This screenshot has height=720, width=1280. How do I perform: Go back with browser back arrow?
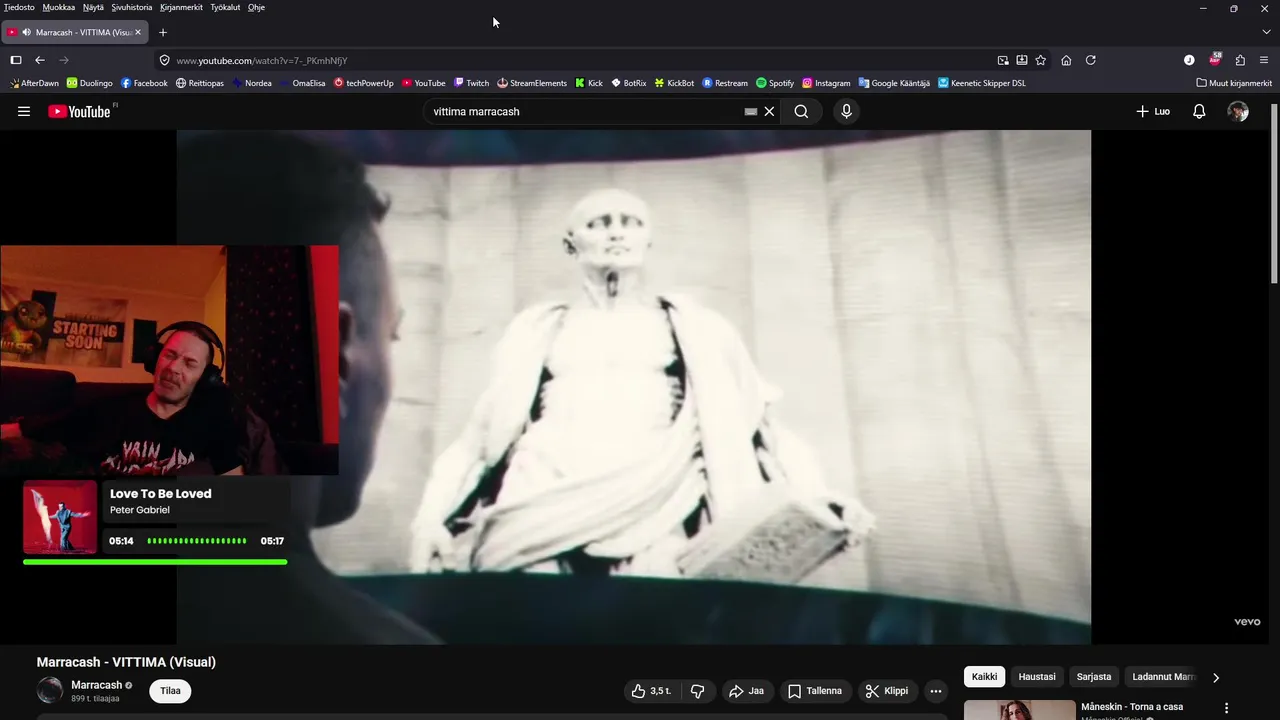(x=40, y=60)
